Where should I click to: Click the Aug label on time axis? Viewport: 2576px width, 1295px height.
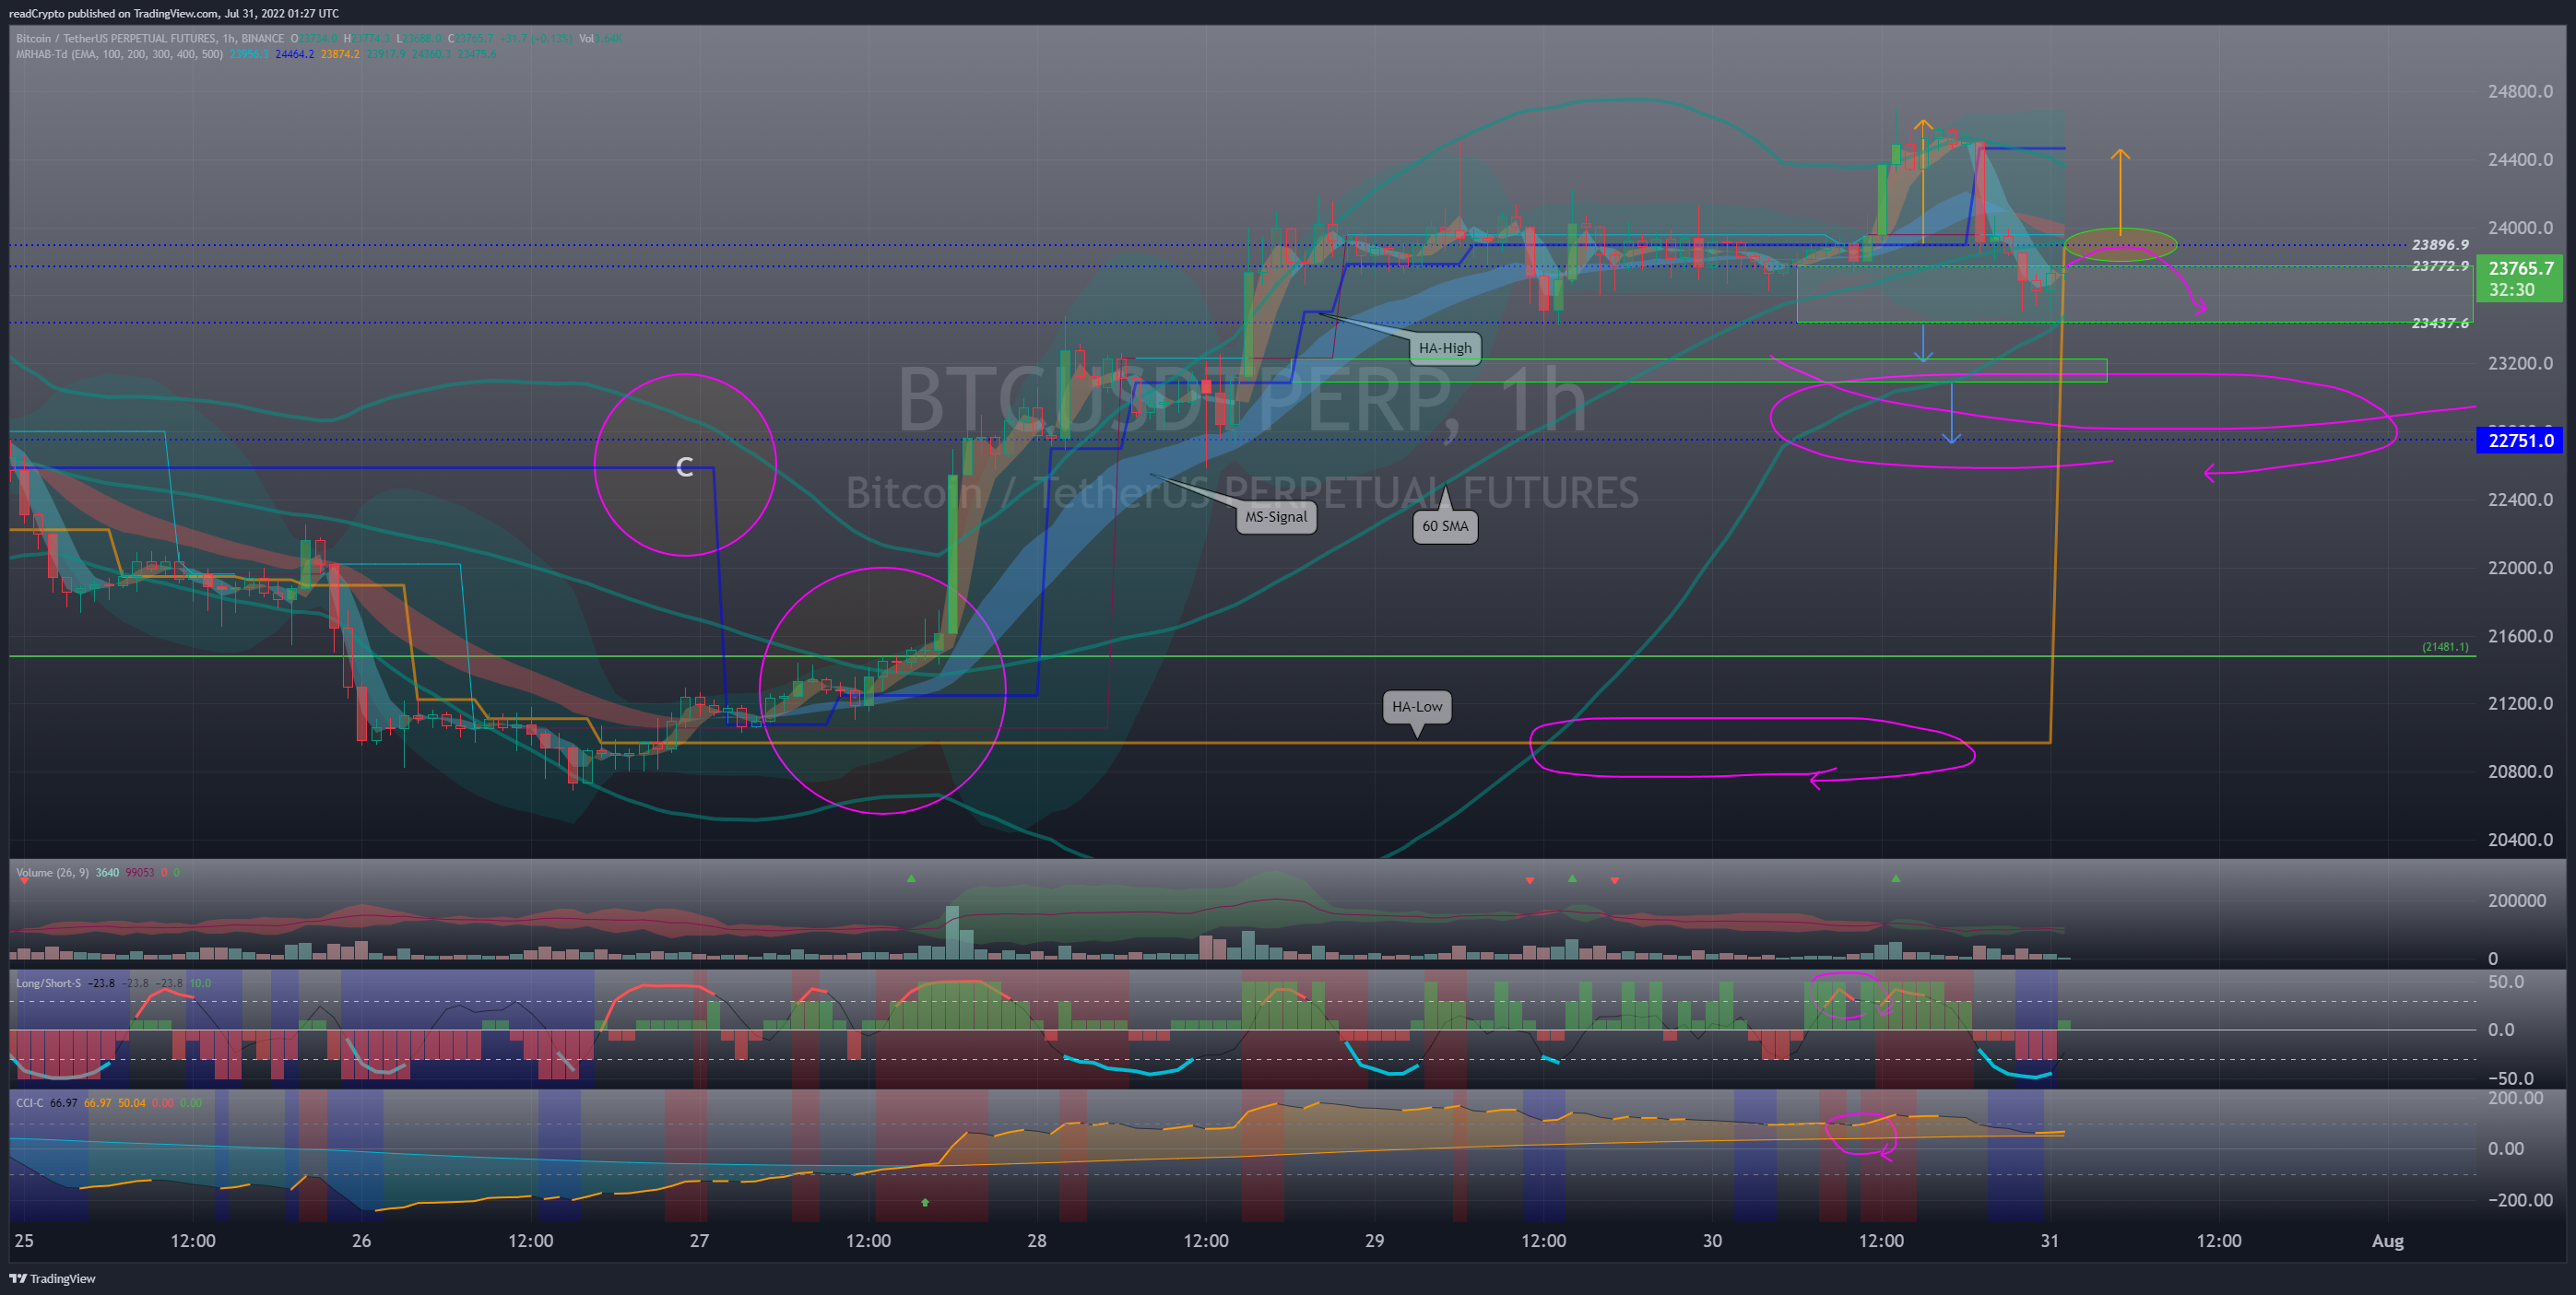tap(2388, 1241)
